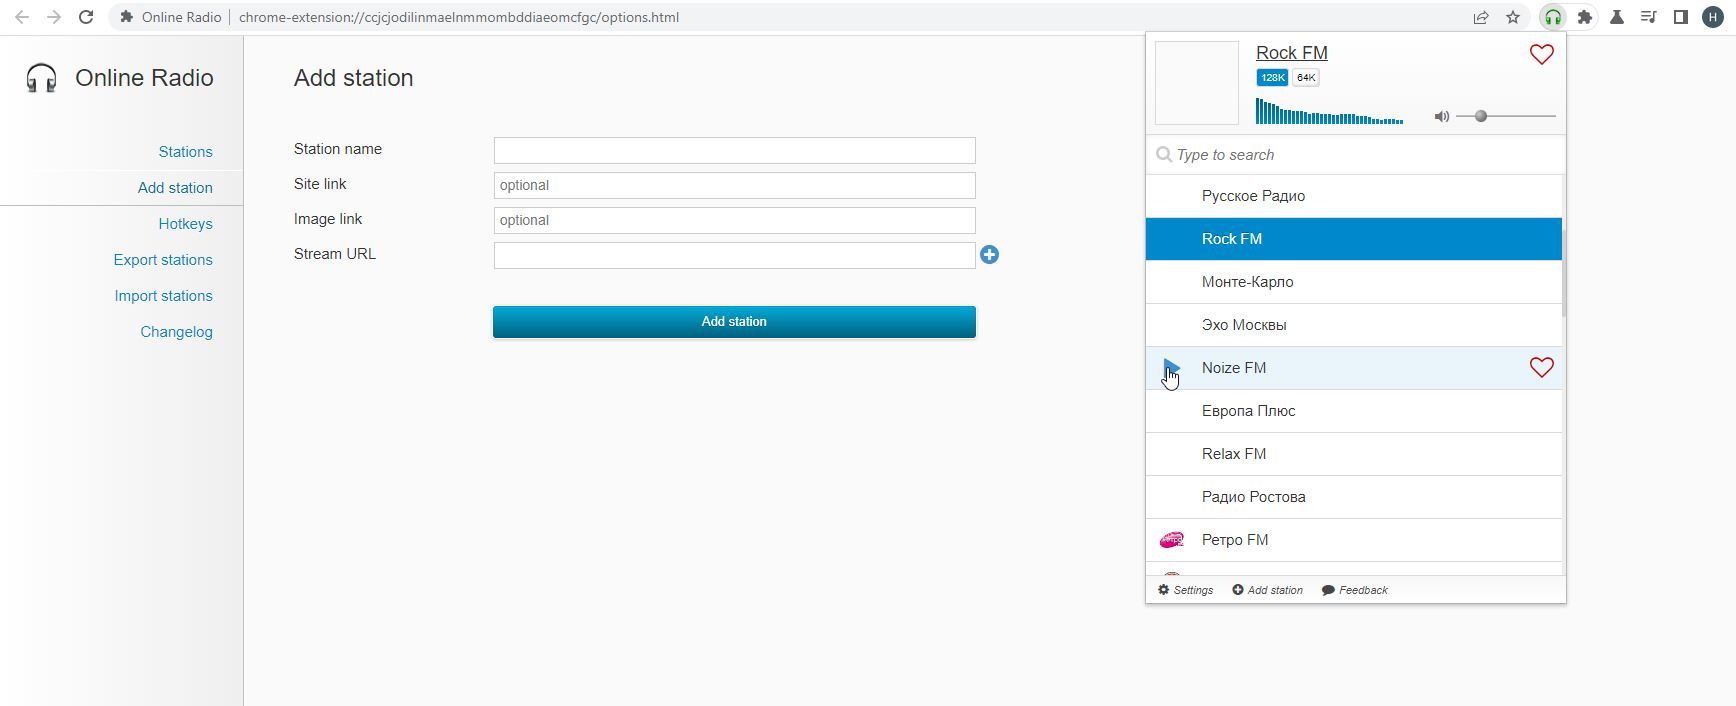Open the Chrome extensions puzzle icon
The height and width of the screenshot is (706, 1736).
(1585, 17)
